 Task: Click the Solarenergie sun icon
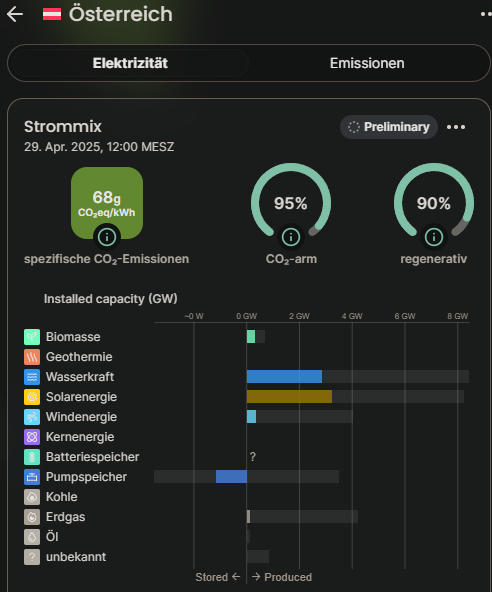[x=32, y=397]
